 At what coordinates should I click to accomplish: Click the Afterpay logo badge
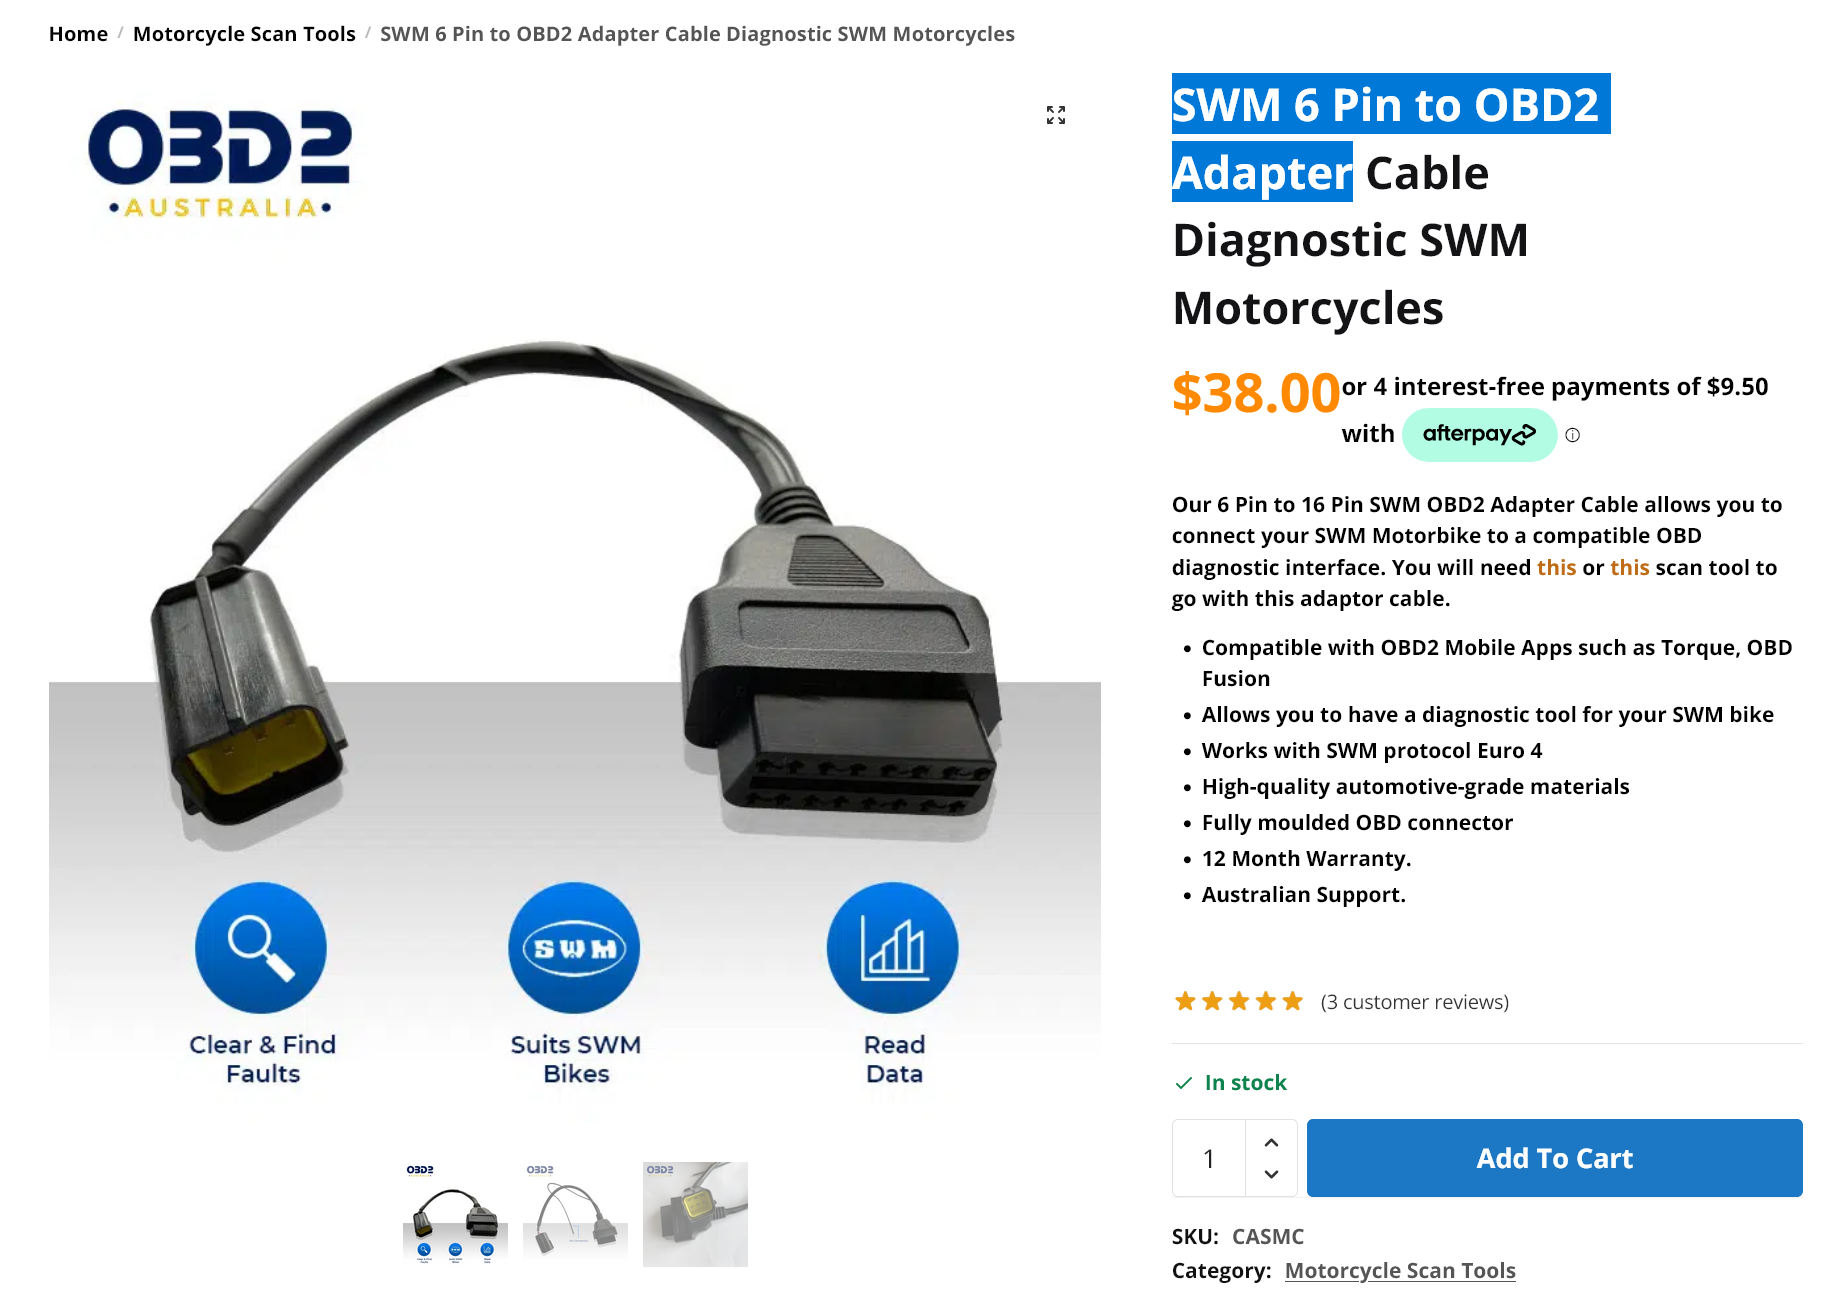click(1479, 434)
